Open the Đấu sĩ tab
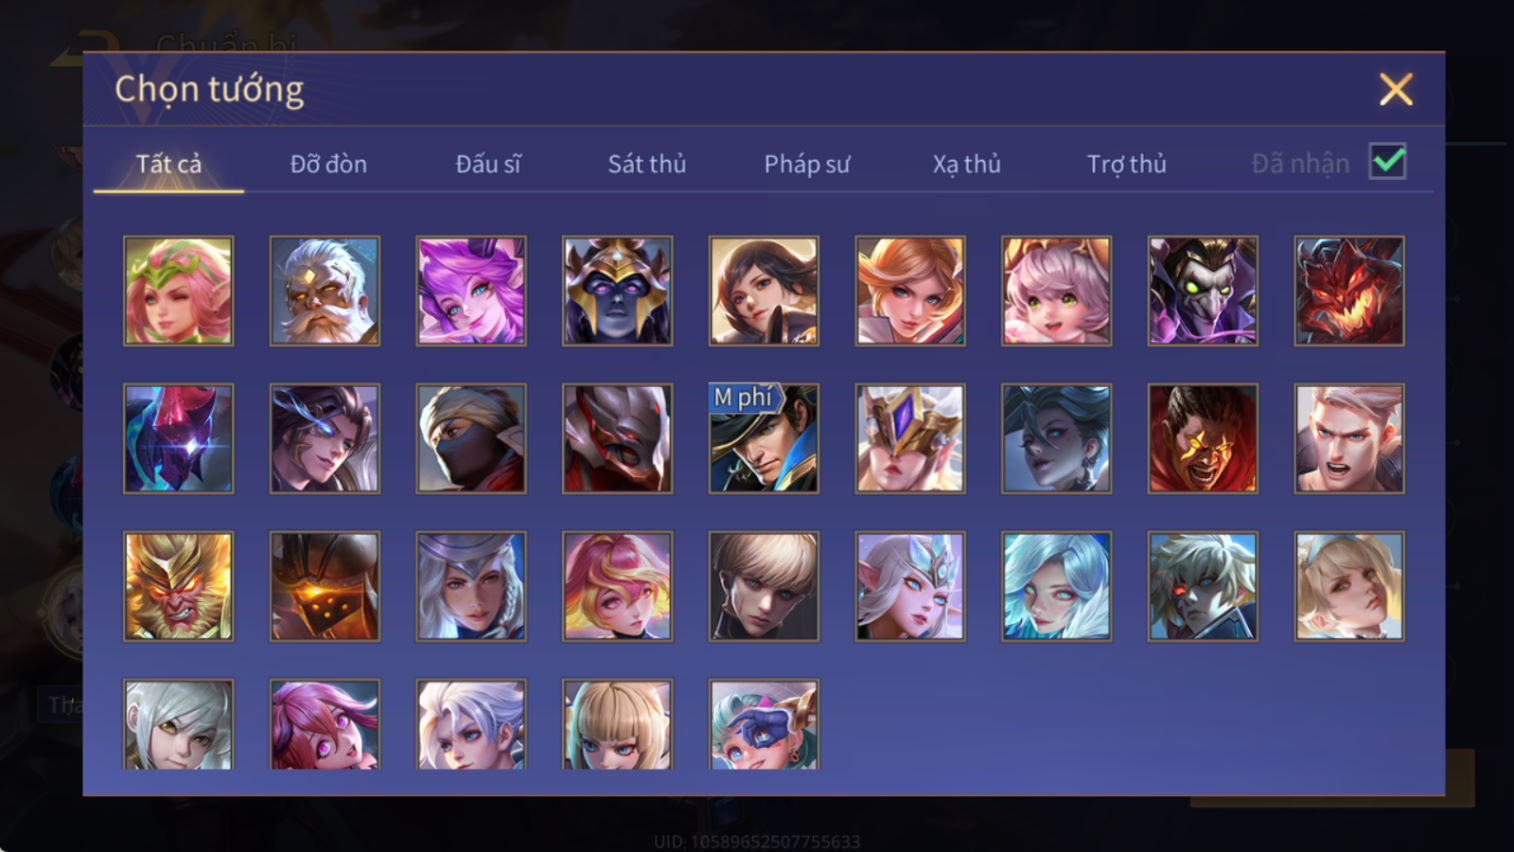 488,164
